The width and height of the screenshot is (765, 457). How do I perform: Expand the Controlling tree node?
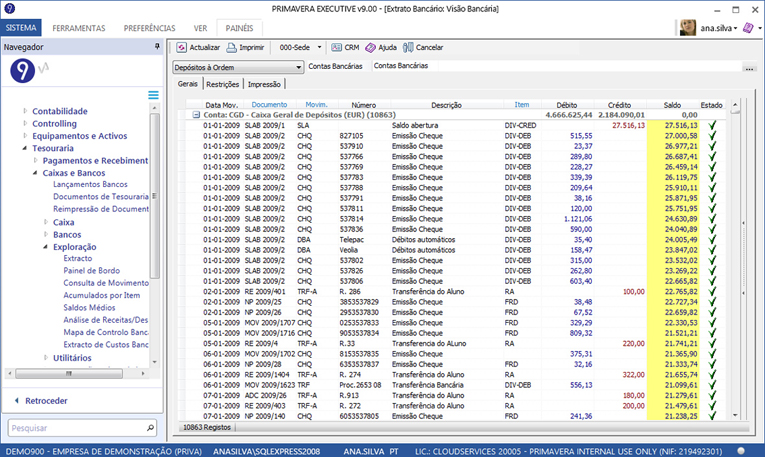pos(25,123)
